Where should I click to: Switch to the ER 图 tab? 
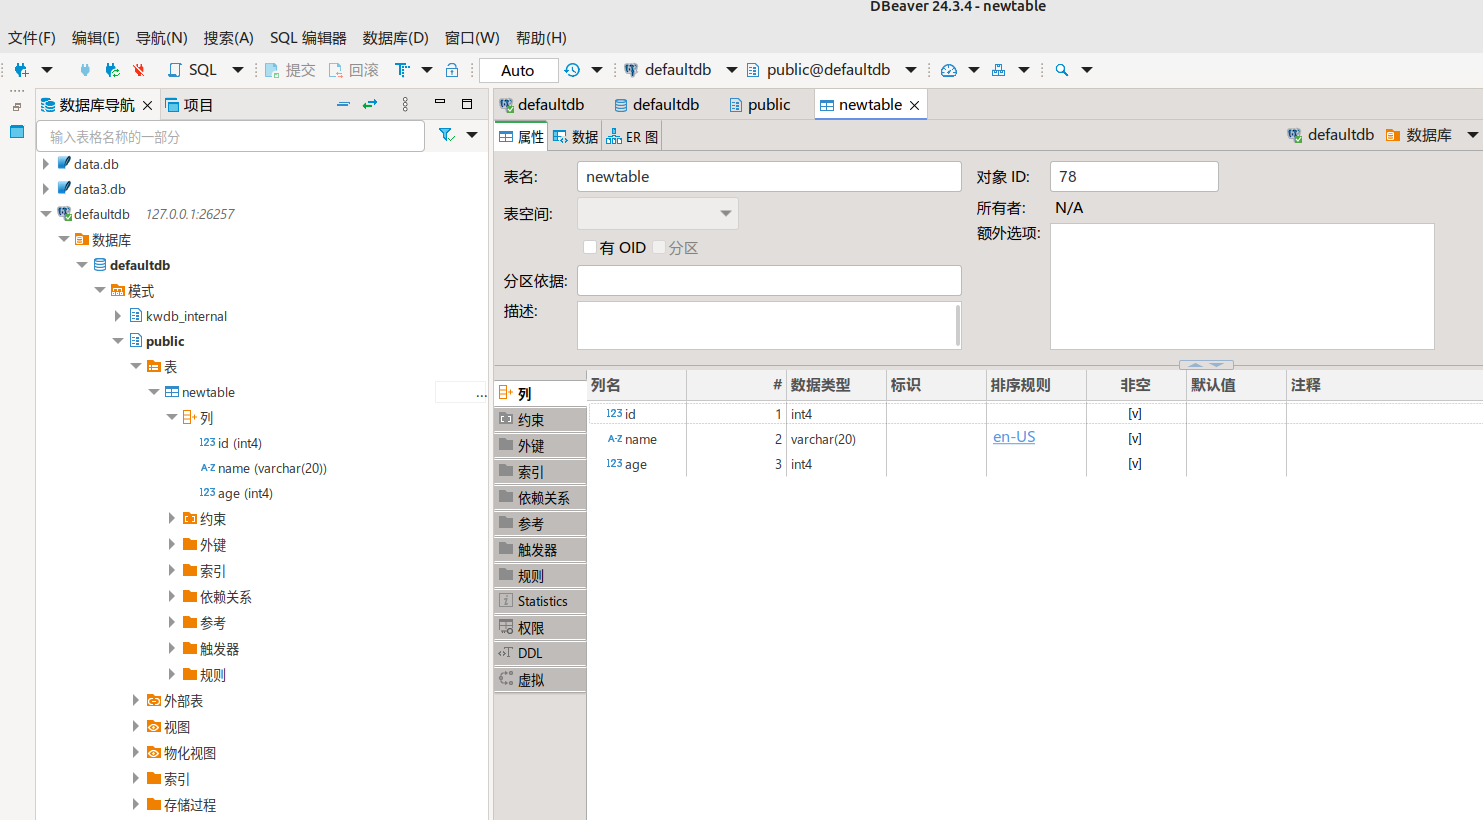click(632, 137)
